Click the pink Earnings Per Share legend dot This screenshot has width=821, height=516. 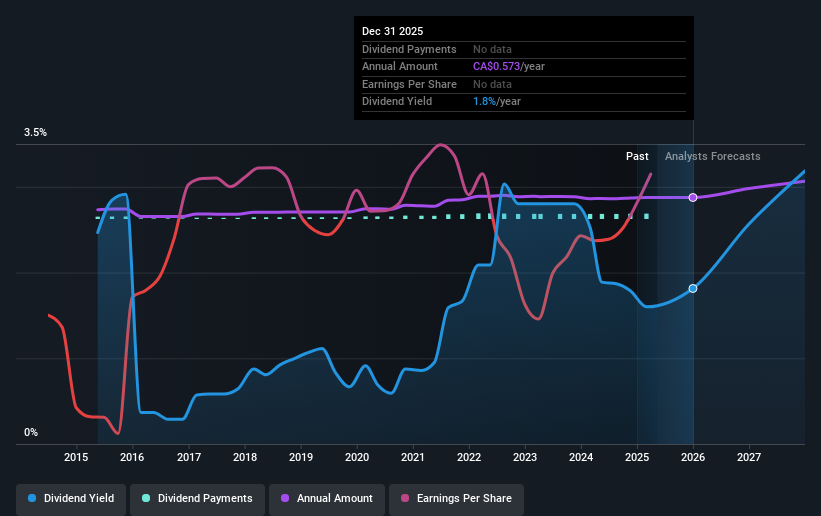pos(405,498)
